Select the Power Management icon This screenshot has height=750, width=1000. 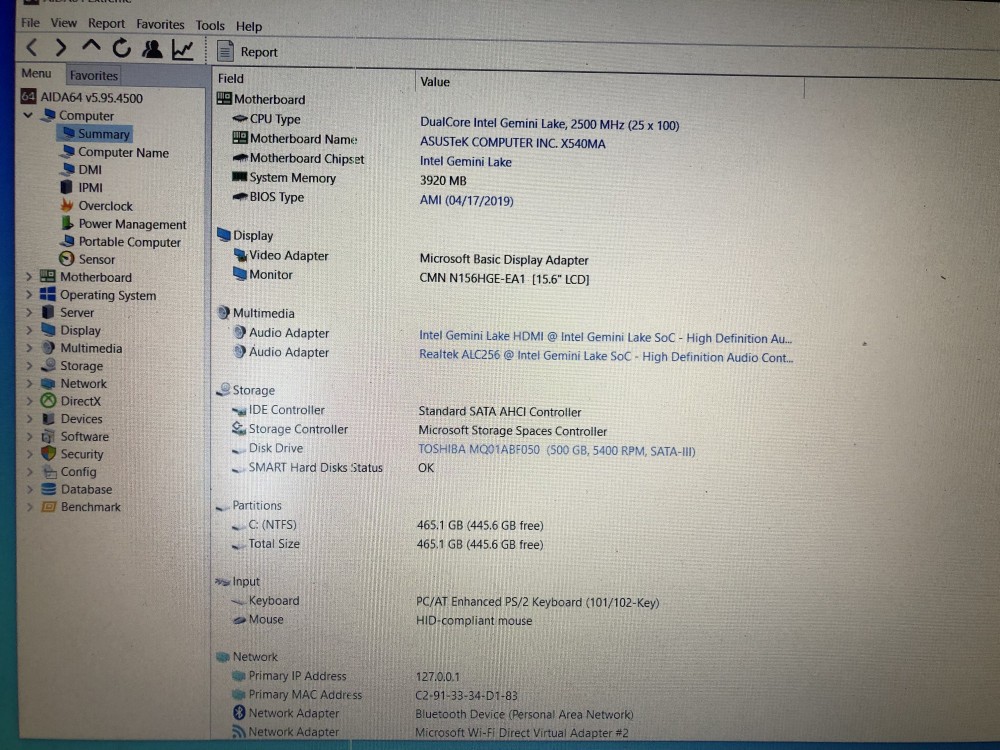[x=67, y=223]
